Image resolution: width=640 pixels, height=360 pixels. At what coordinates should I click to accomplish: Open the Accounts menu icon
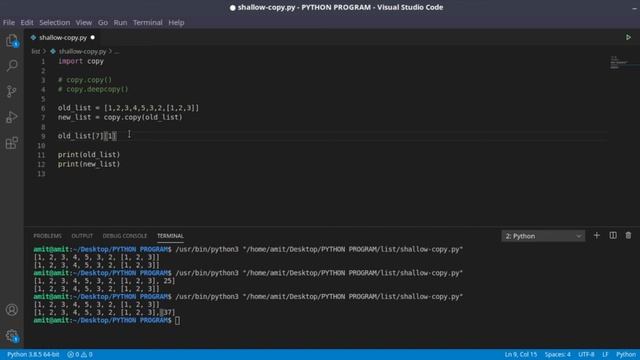12,310
